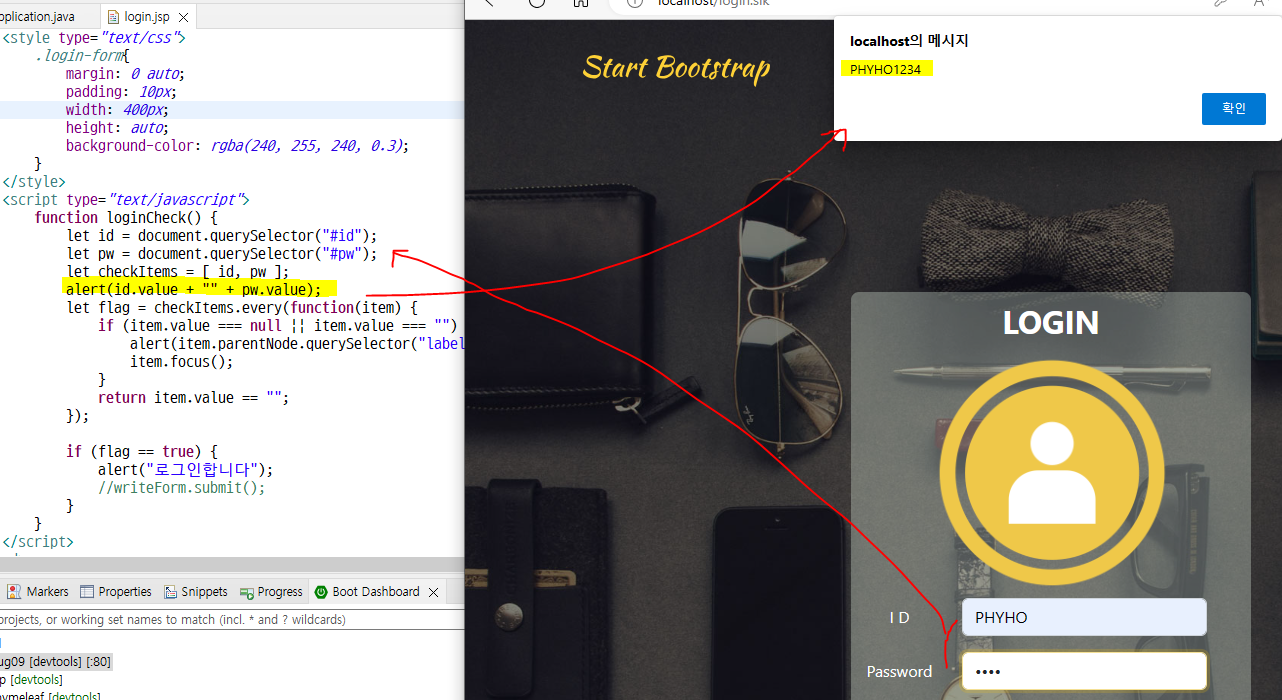Click the 'item.focus();' code line

(181, 362)
